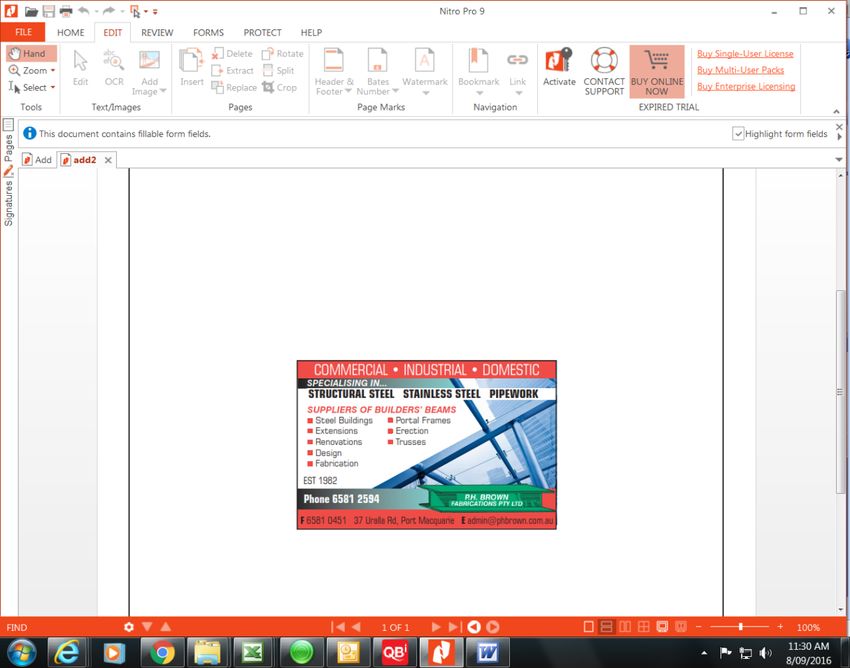Open Google Chrome from the taskbar

pyautogui.click(x=162, y=652)
